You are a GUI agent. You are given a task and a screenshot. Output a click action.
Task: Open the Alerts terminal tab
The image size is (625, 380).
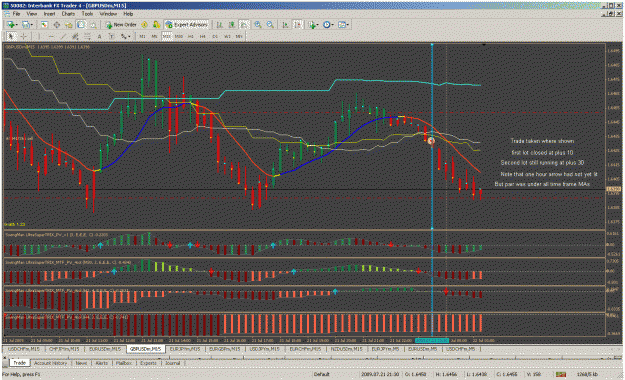[102, 363]
